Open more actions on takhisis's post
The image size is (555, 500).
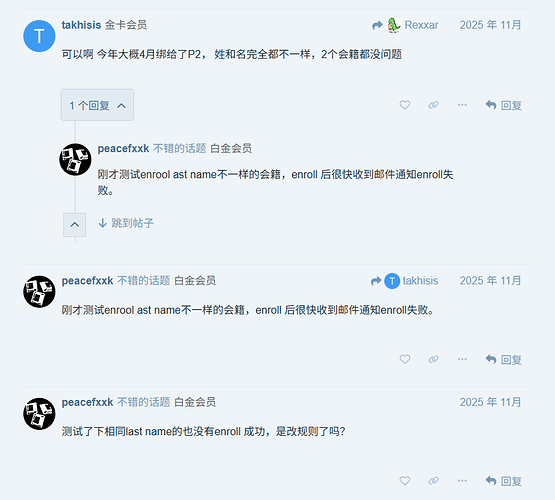coord(462,105)
